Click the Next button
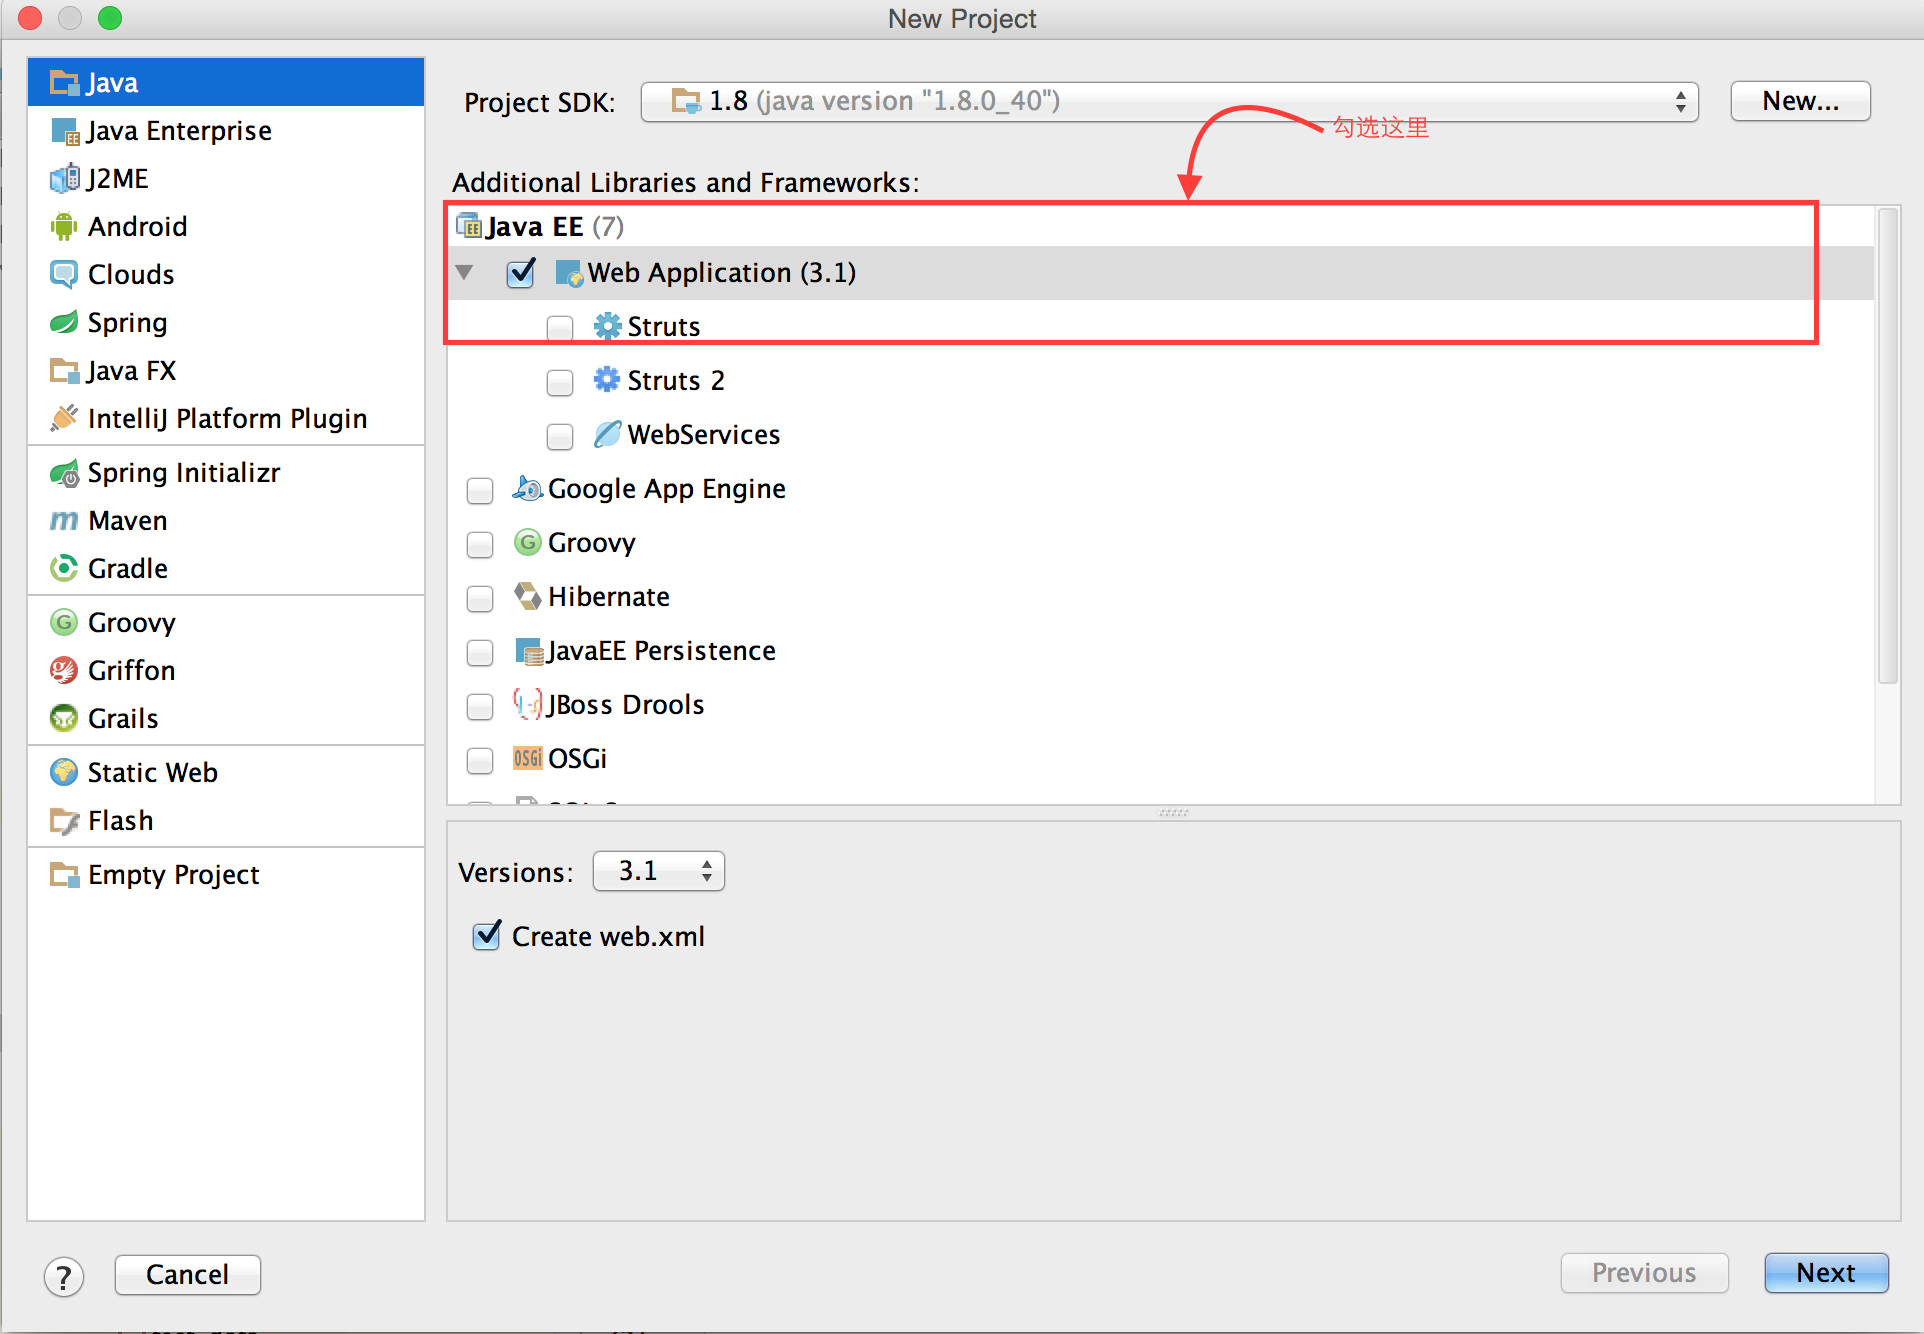This screenshot has height=1334, width=1924. click(1826, 1273)
